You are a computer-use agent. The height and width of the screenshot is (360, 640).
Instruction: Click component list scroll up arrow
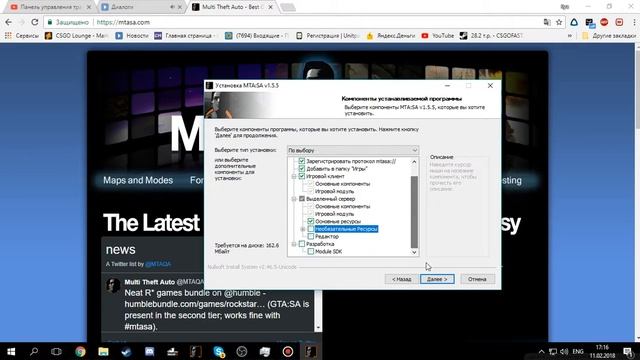coord(414,162)
